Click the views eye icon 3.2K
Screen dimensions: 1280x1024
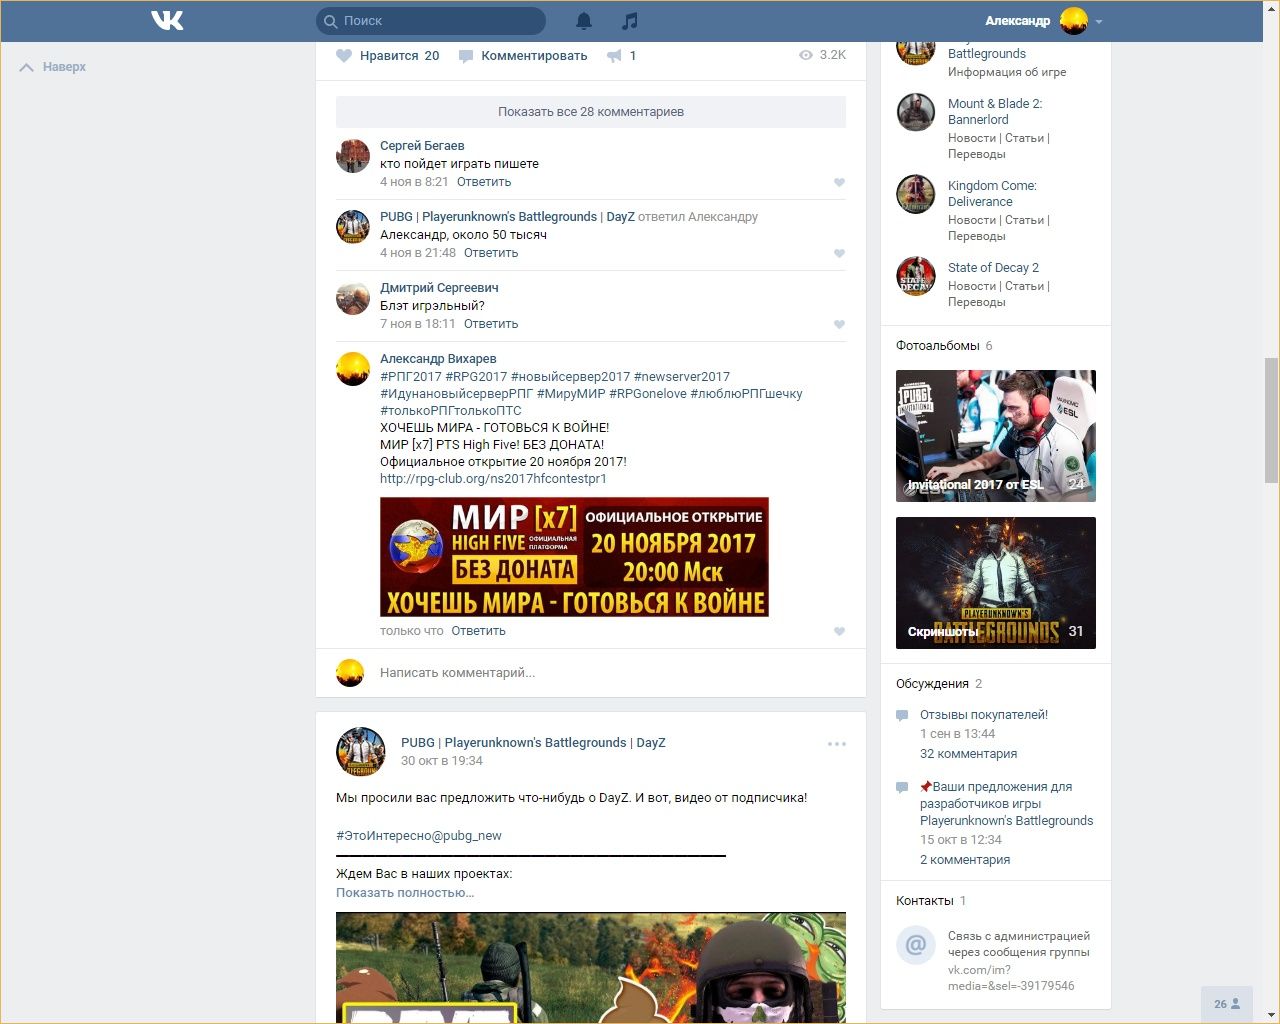[806, 56]
